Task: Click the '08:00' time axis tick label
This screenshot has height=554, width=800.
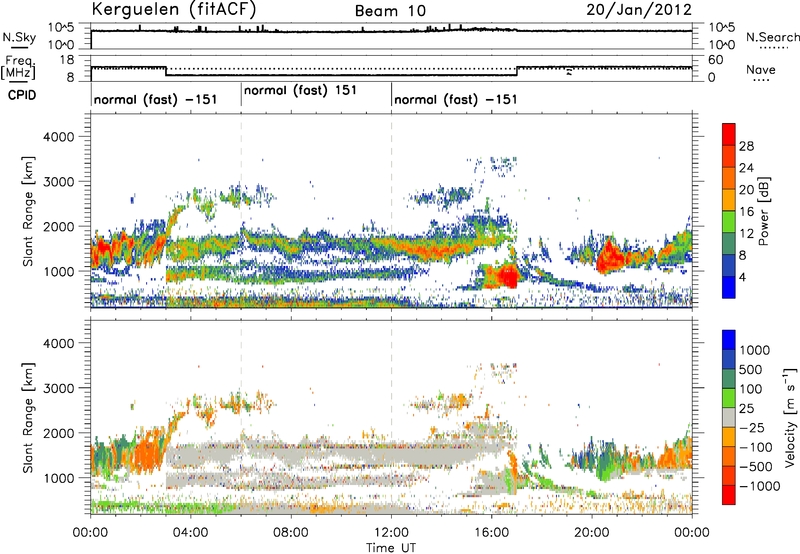Action: tap(291, 533)
